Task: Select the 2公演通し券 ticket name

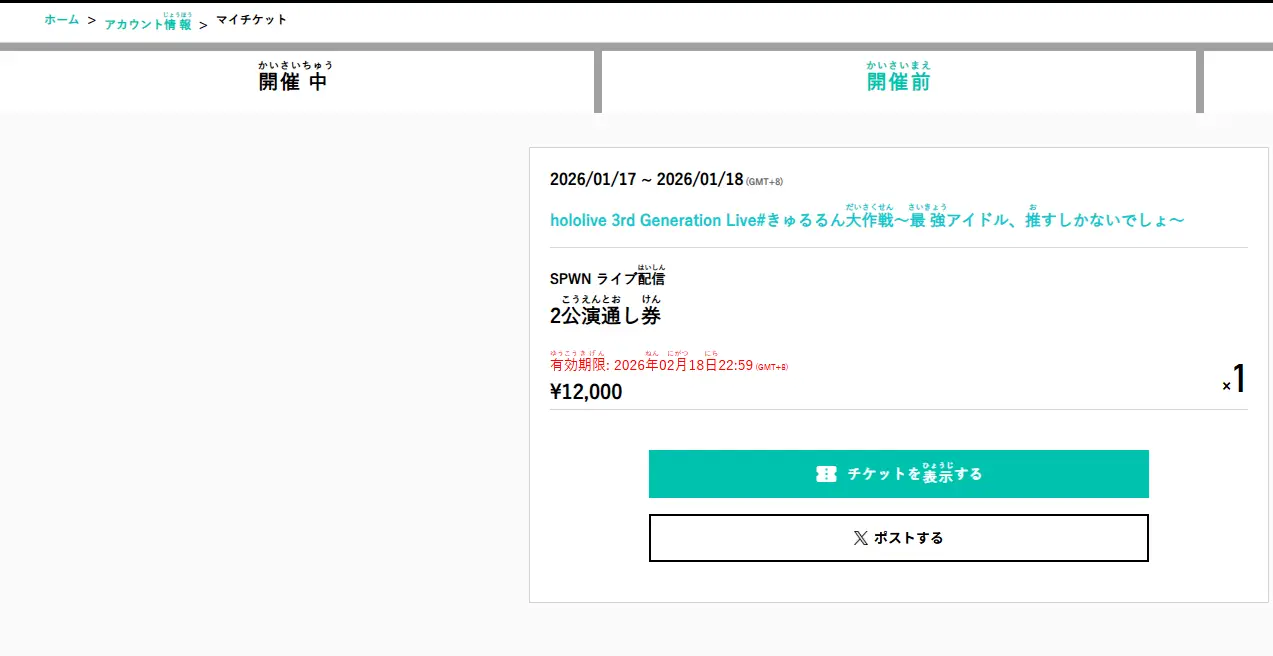Action: click(605, 315)
